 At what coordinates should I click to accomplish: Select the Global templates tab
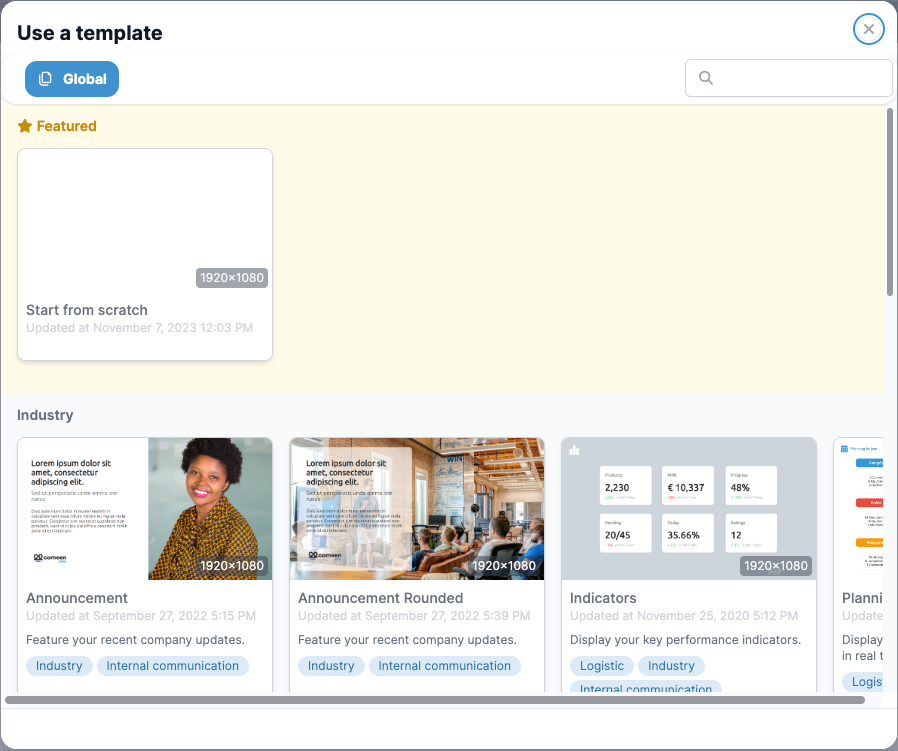(72, 79)
